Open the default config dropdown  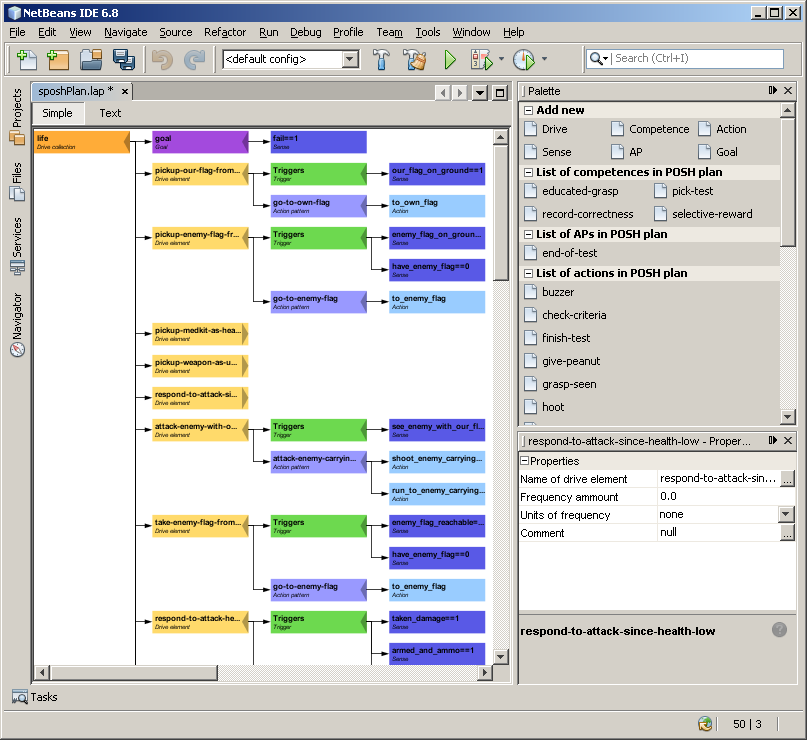click(x=350, y=59)
